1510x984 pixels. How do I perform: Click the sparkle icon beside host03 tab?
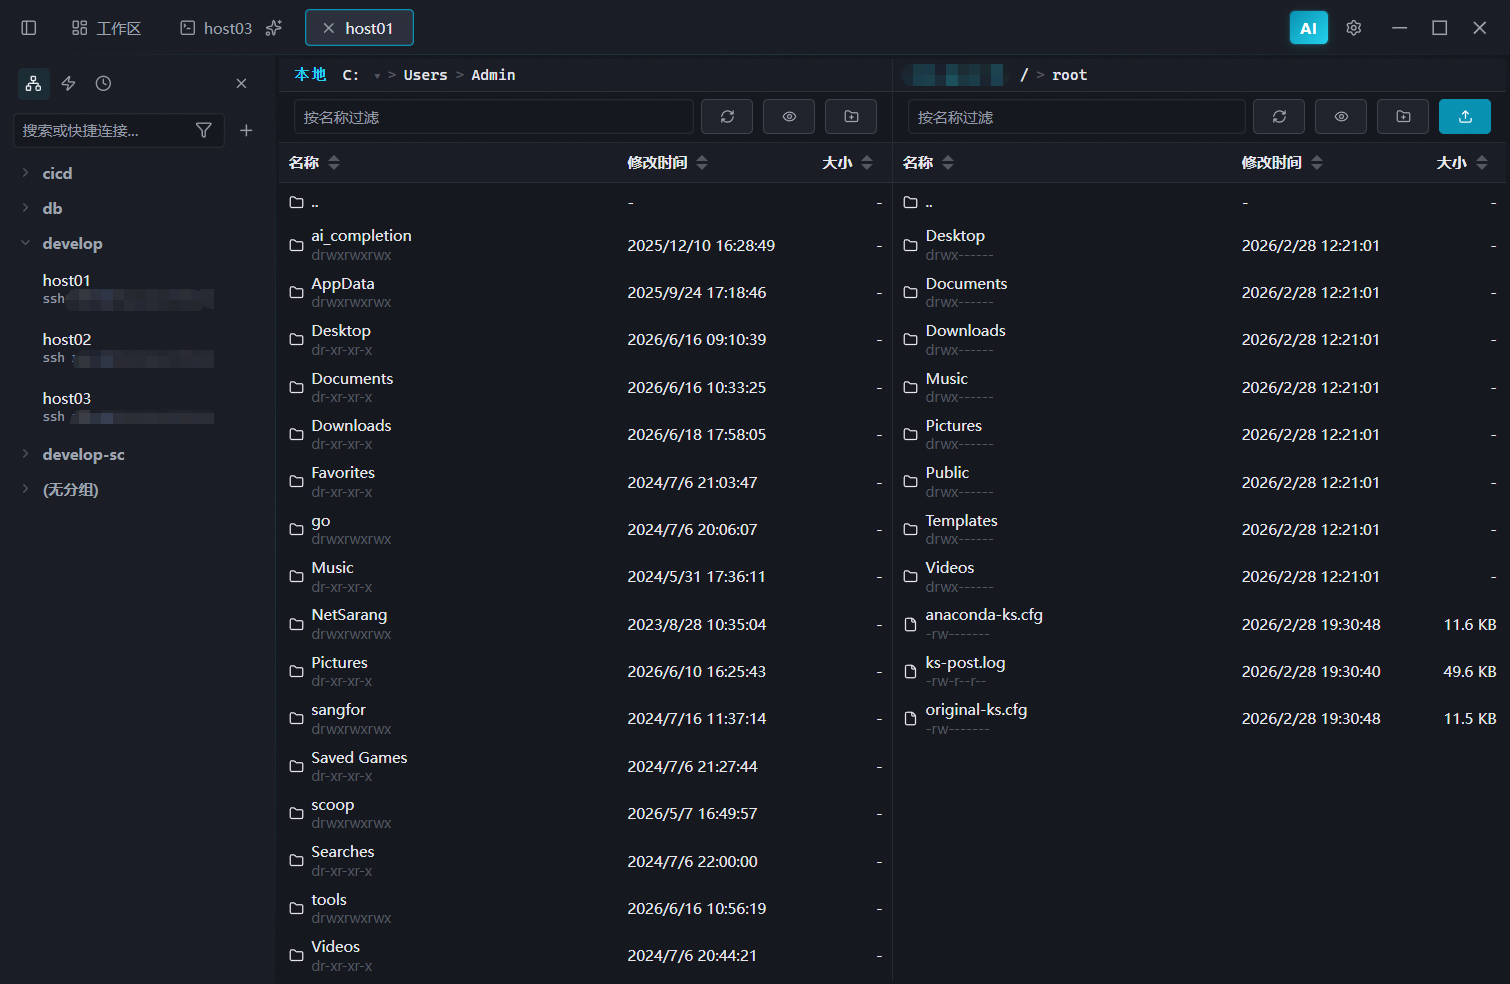274,28
